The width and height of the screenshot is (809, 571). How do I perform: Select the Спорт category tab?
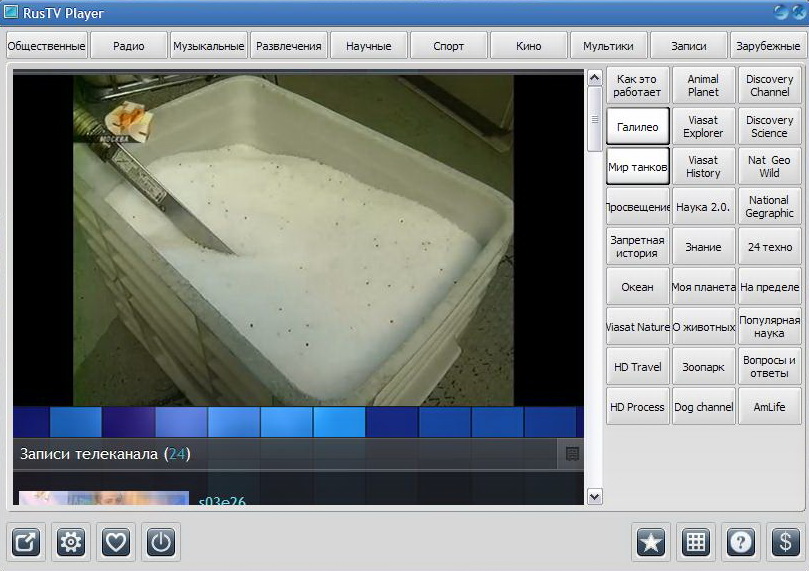(449, 46)
